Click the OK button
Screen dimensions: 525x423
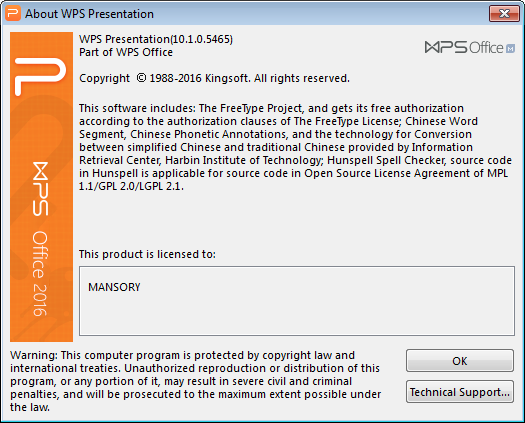460,361
